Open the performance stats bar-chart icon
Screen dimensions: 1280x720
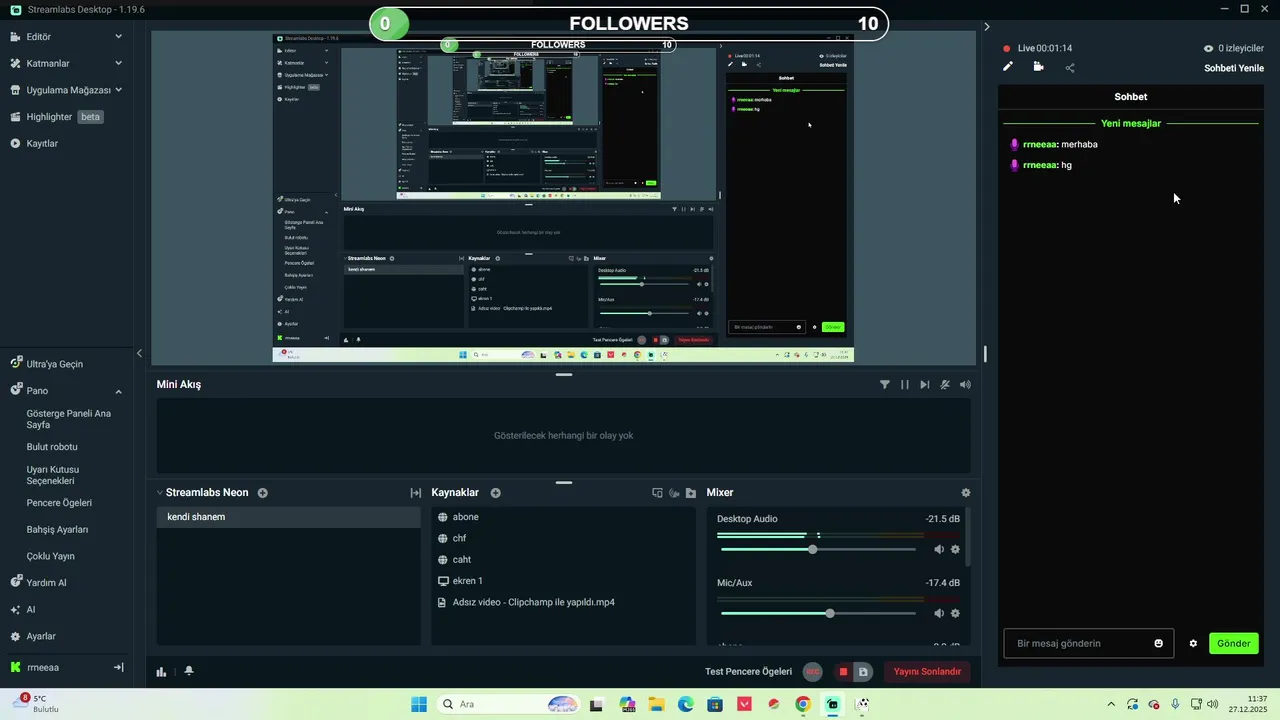(x=161, y=672)
